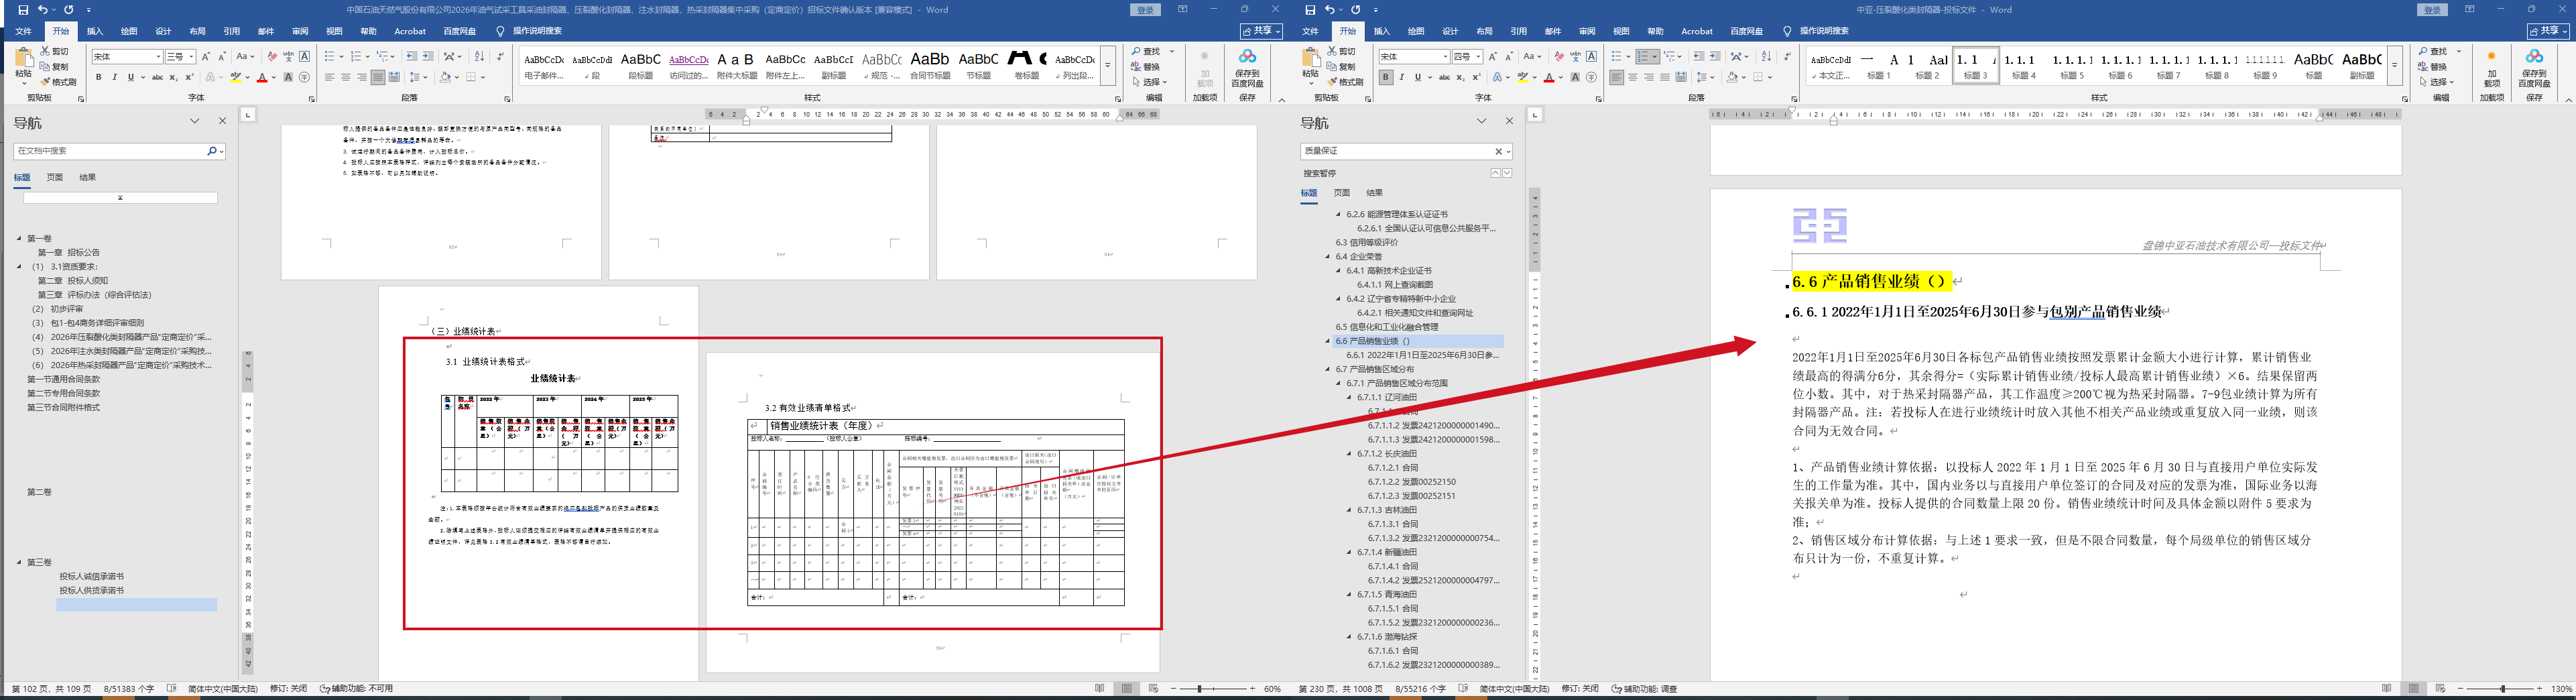This screenshot has height=700, width=2576.
Task: Select heading 6.5 信息化和工业化融合管理 in navigation
Action: 1386,327
